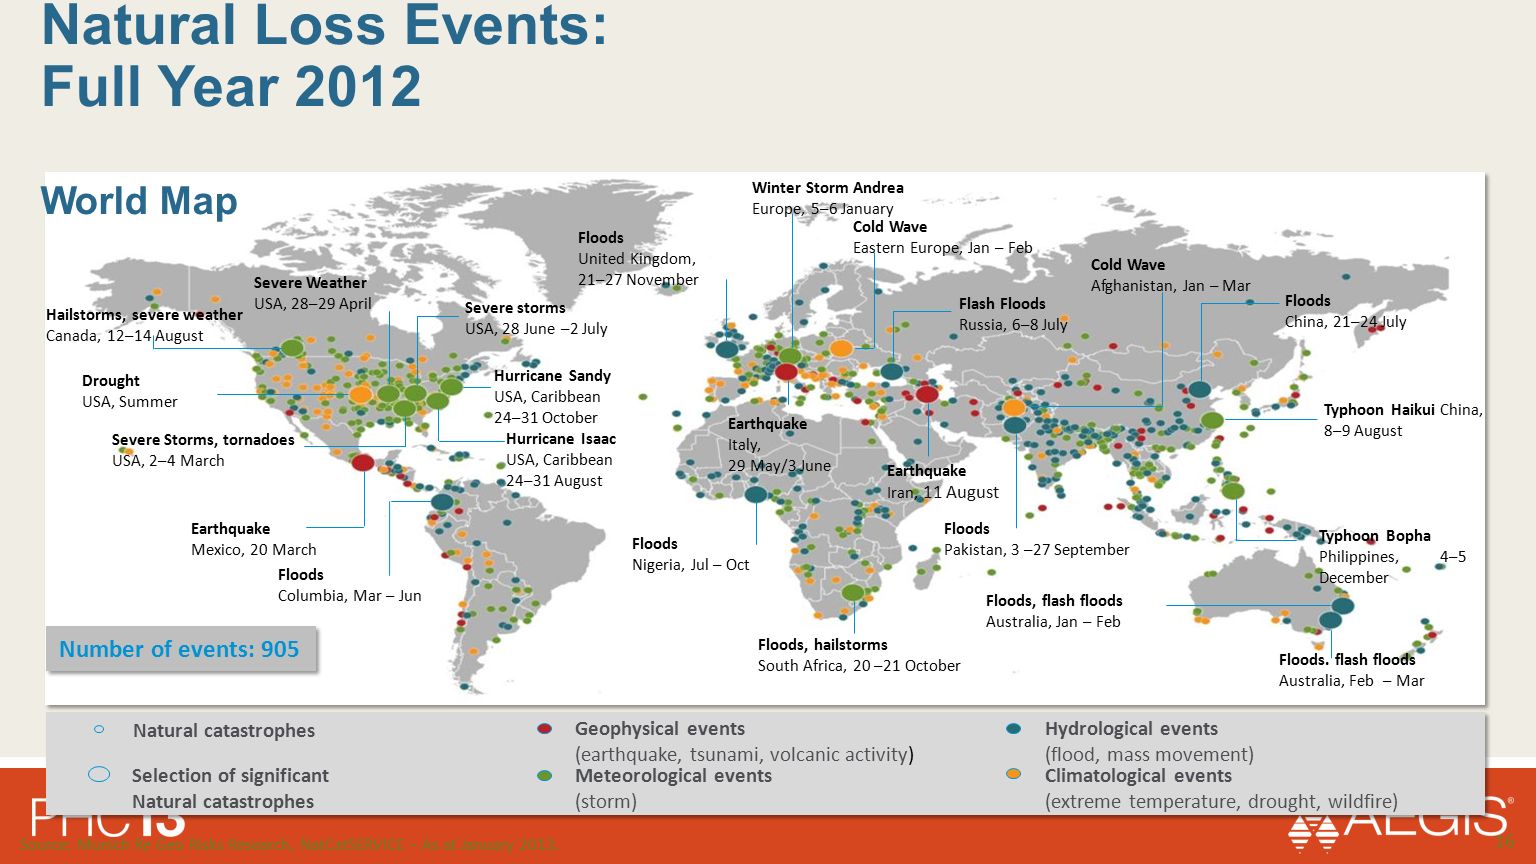1536x864 pixels.
Task: Select the orange USA drought map marker
Action: 361,395
